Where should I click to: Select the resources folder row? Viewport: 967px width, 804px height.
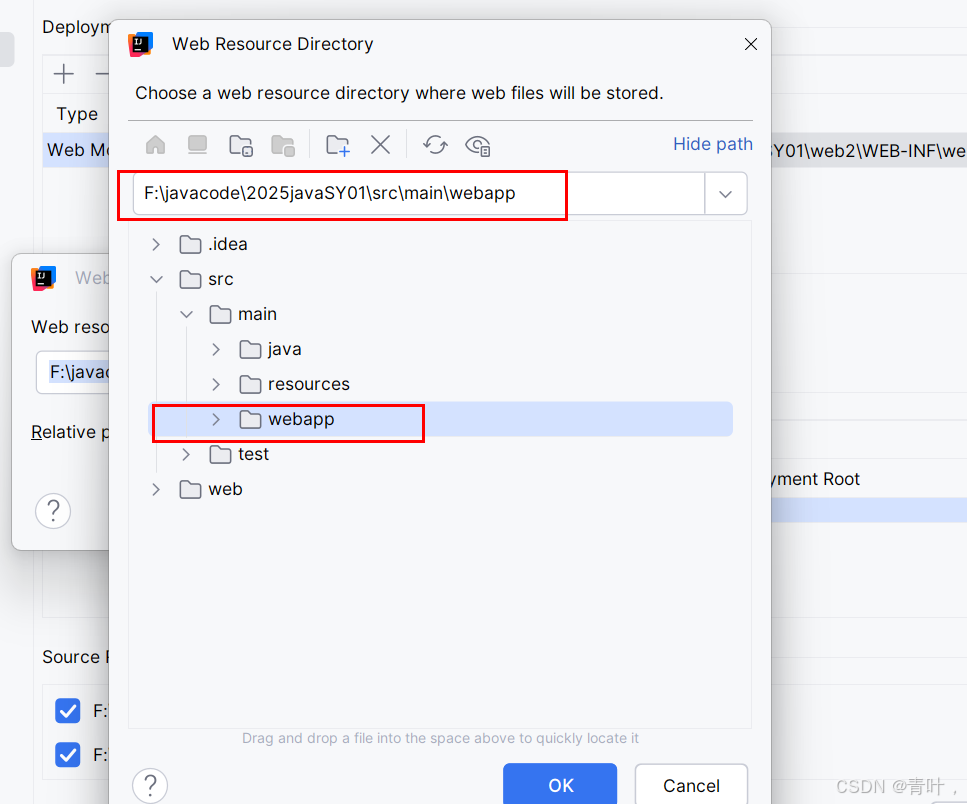click(x=440, y=385)
